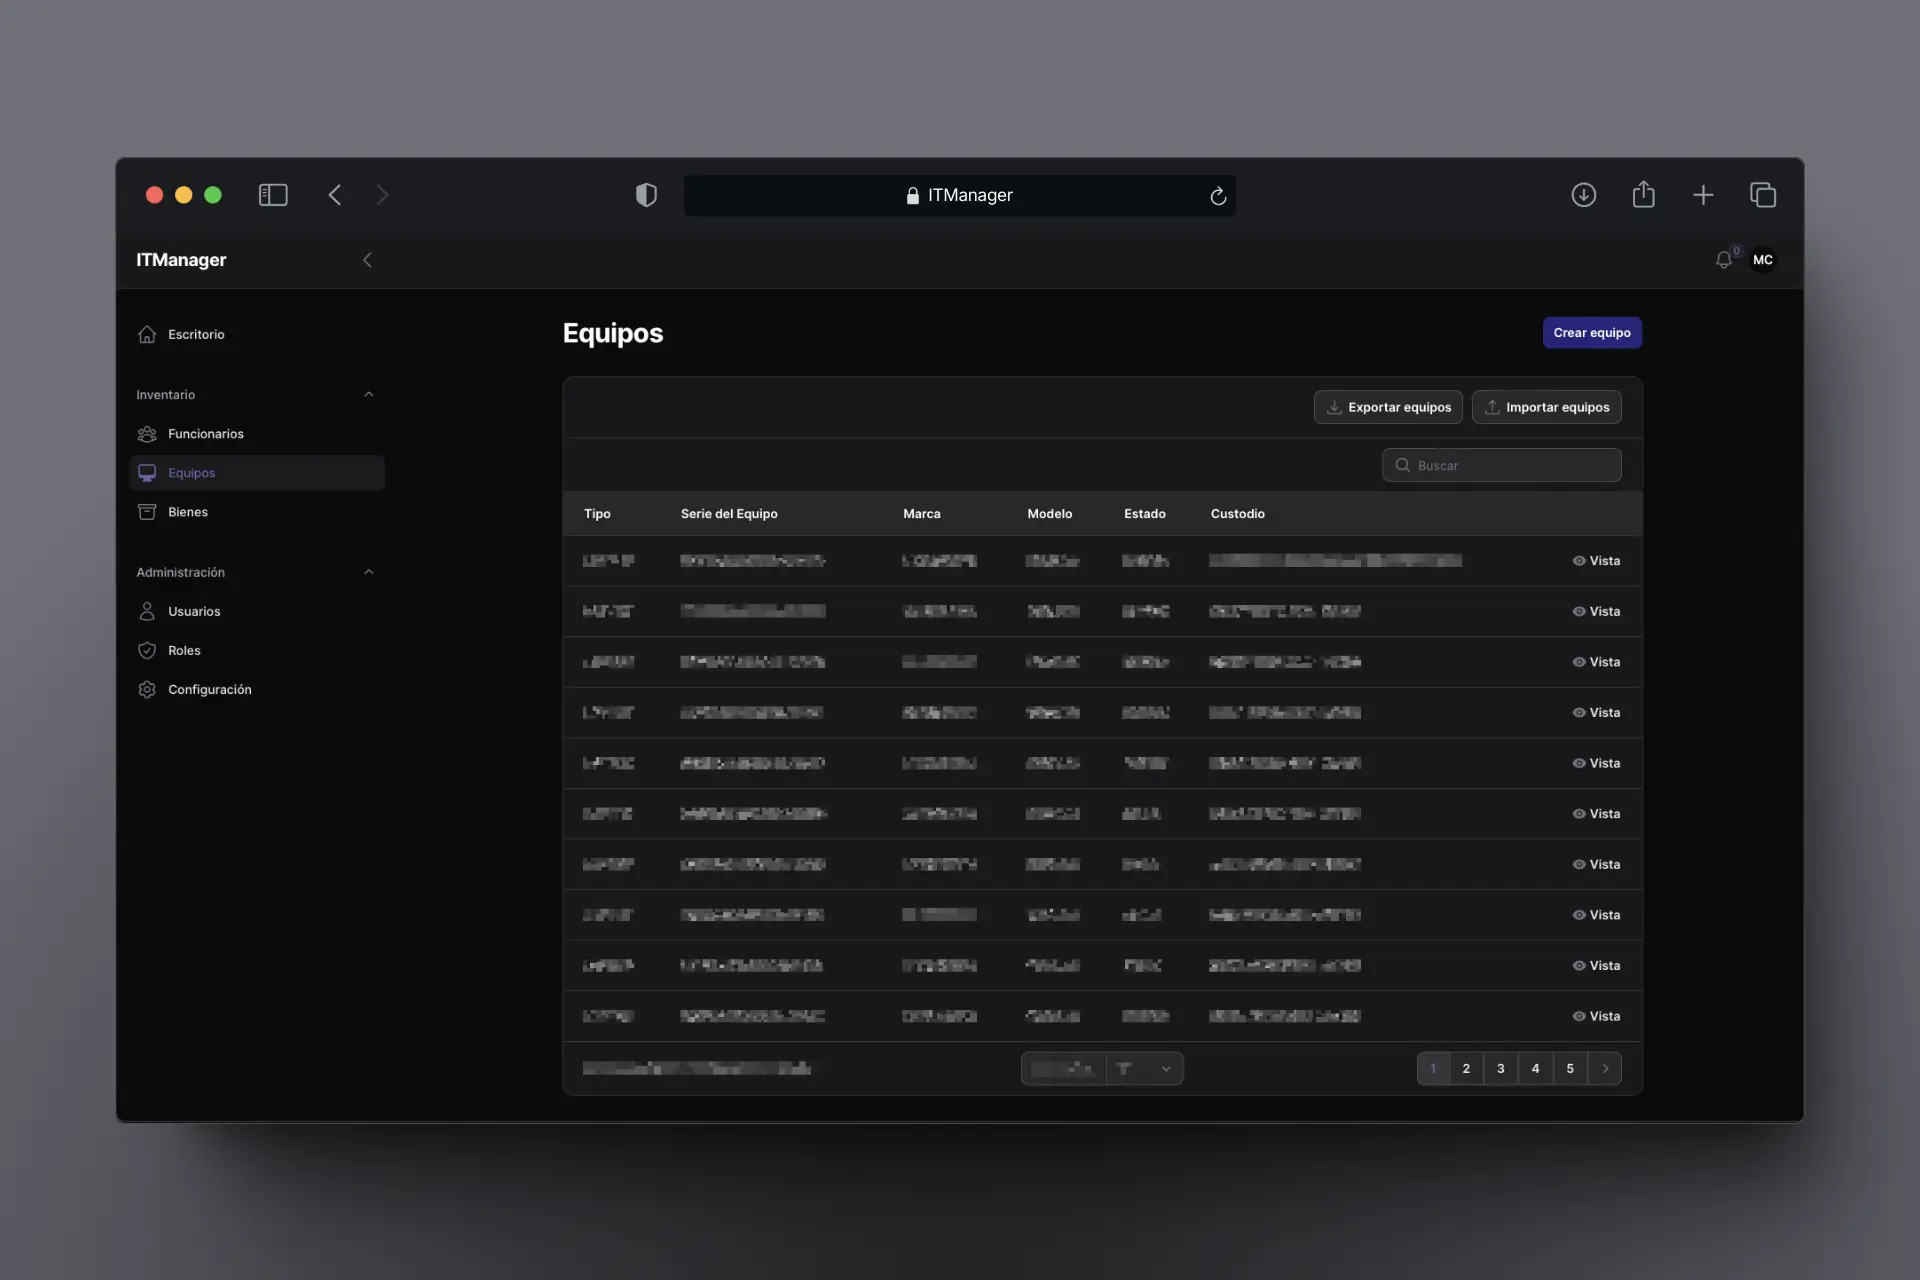Click the browser sidebar toggle icon

[x=273, y=195]
